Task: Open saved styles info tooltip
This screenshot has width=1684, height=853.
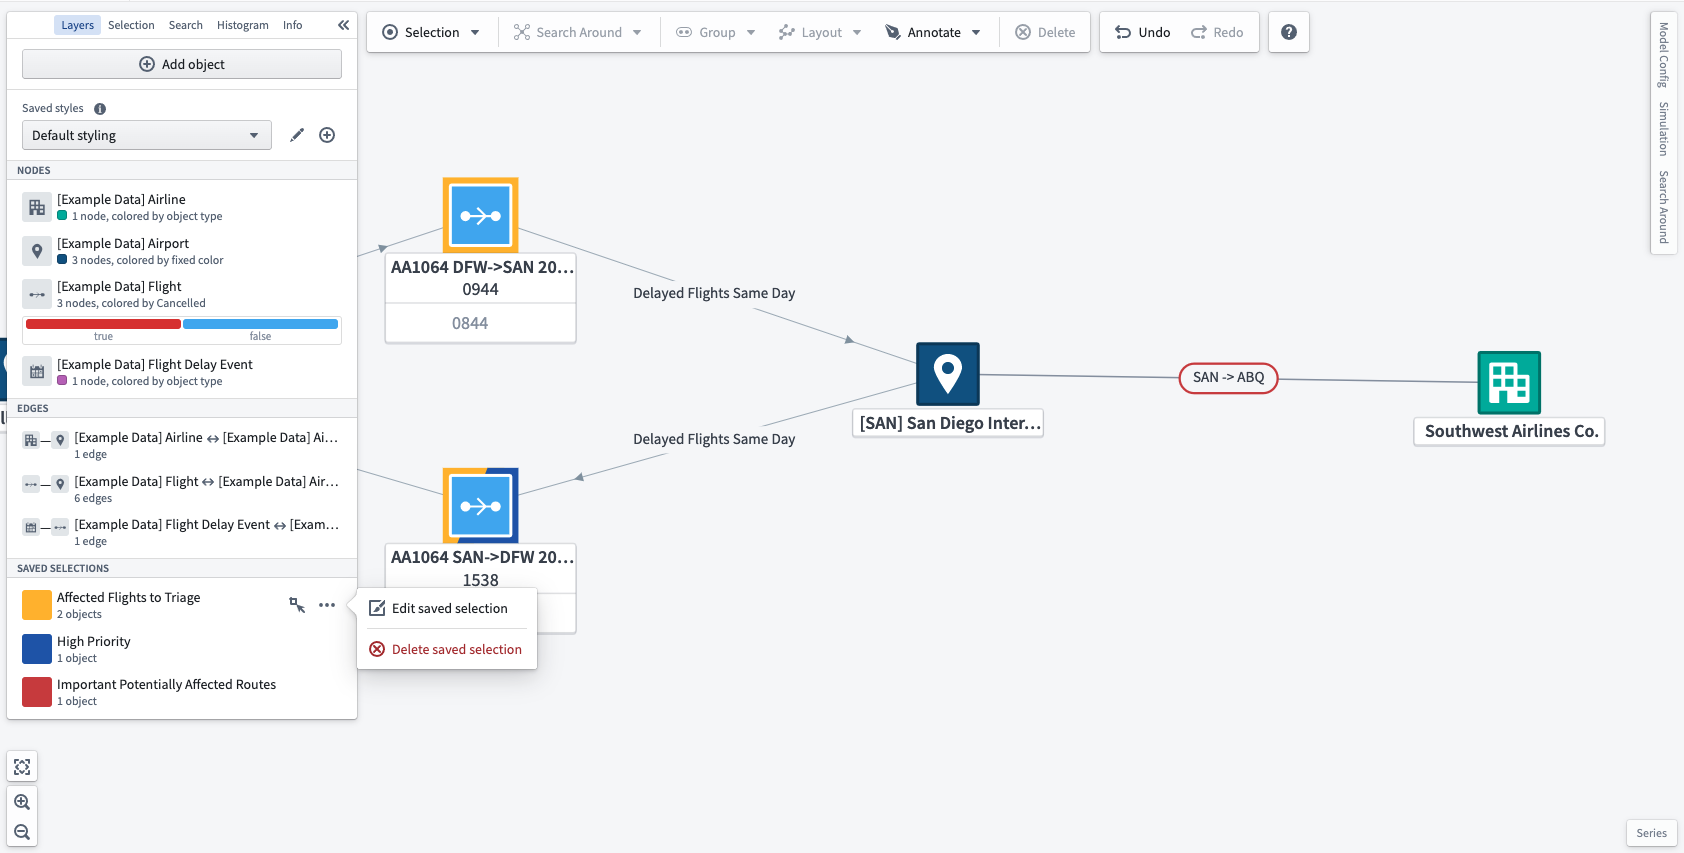Action: (100, 109)
